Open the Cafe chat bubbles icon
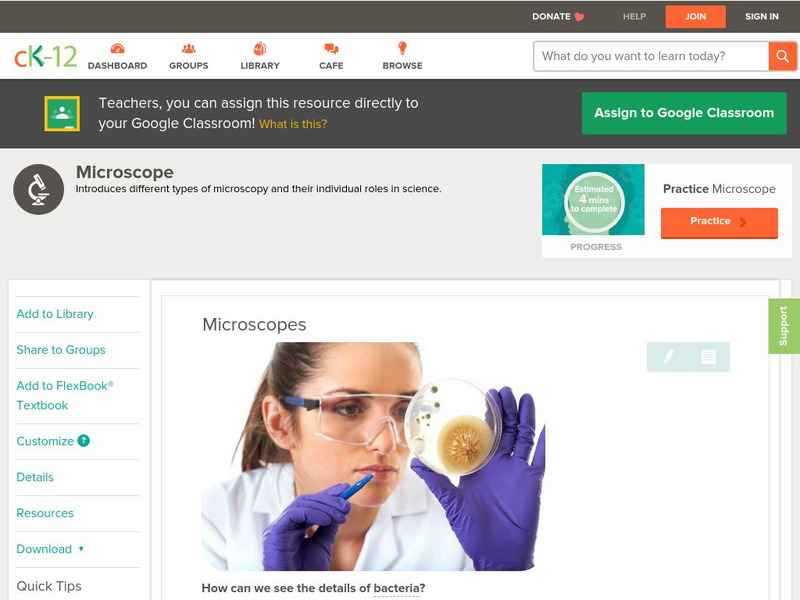The width and height of the screenshot is (800, 600). pos(331,49)
